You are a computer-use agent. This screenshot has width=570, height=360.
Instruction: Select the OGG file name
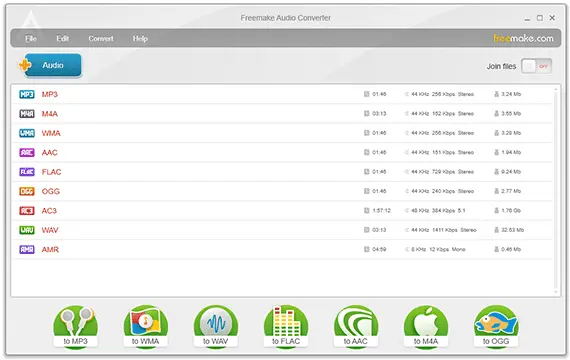51,191
